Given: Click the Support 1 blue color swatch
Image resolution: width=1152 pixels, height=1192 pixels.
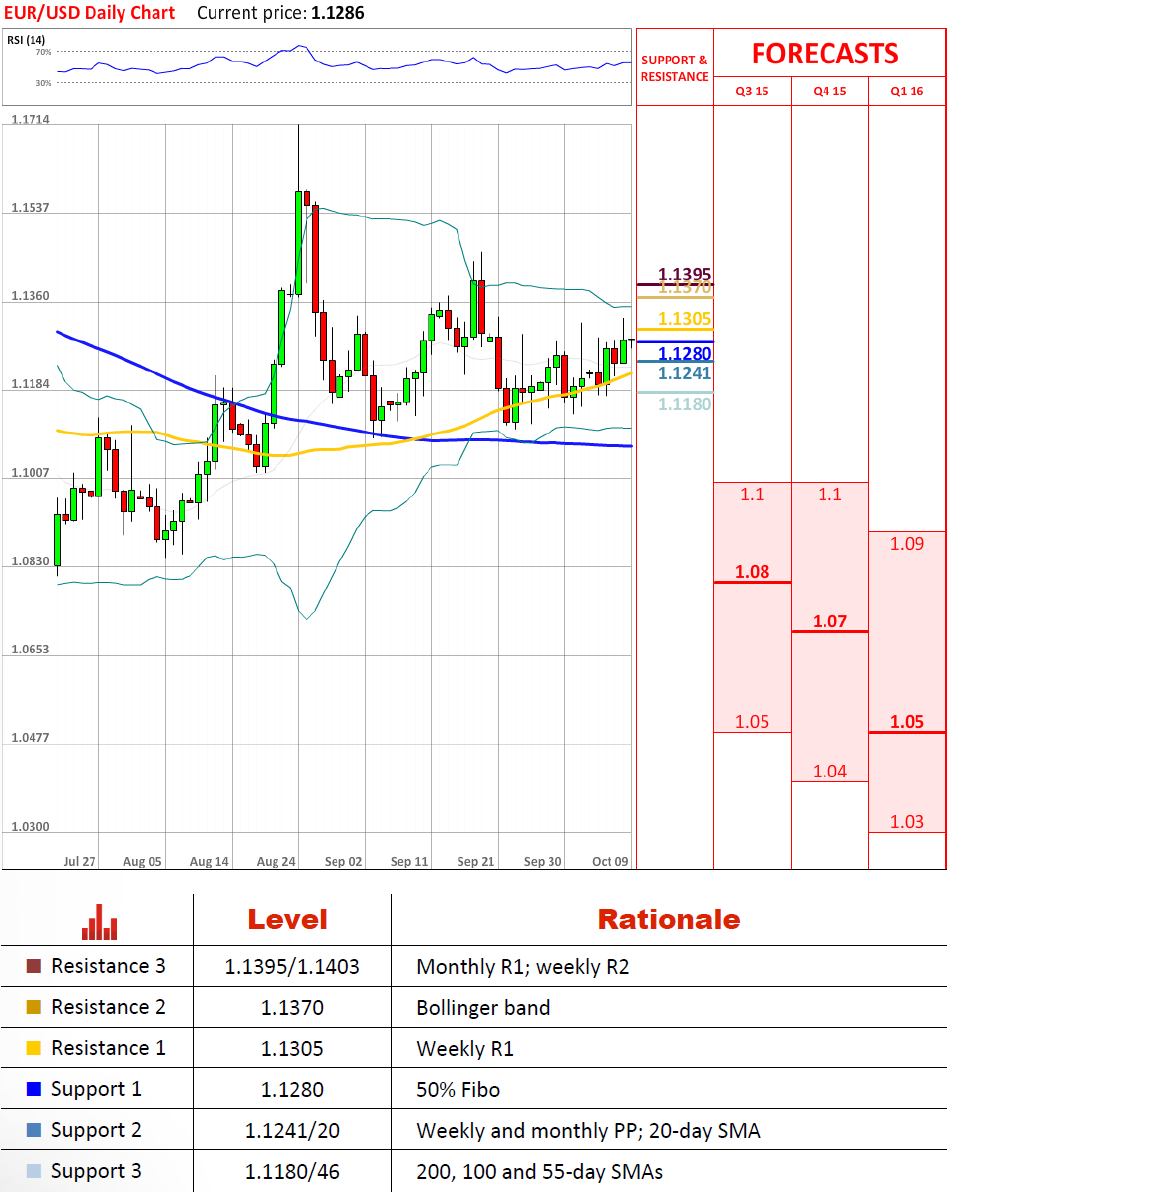Looking at the screenshot, I should coord(33,1089).
